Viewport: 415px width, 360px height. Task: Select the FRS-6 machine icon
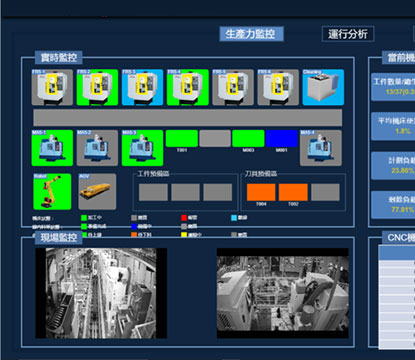tap(278, 87)
